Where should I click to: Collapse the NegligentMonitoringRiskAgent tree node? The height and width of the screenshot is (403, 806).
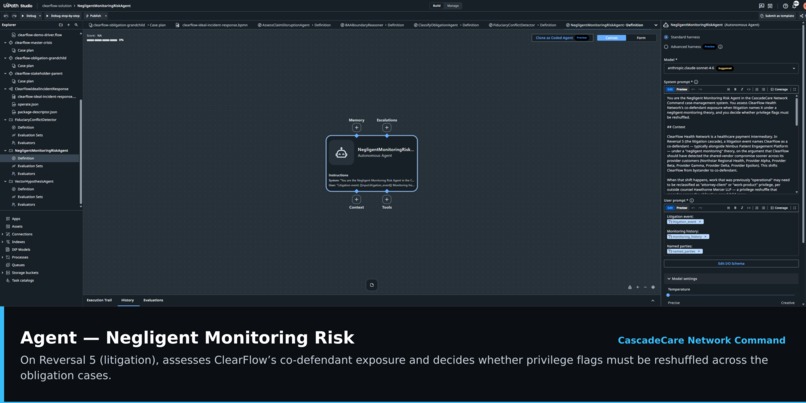pos(5,151)
